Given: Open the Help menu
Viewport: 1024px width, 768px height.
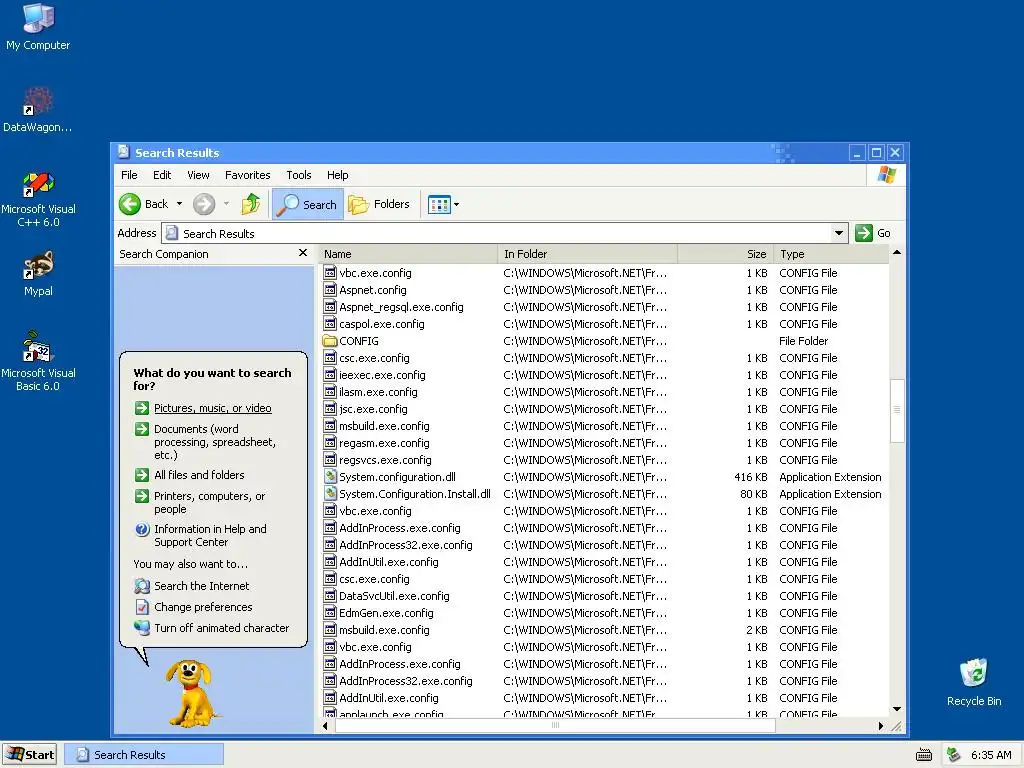Looking at the screenshot, I should [338, 175].
